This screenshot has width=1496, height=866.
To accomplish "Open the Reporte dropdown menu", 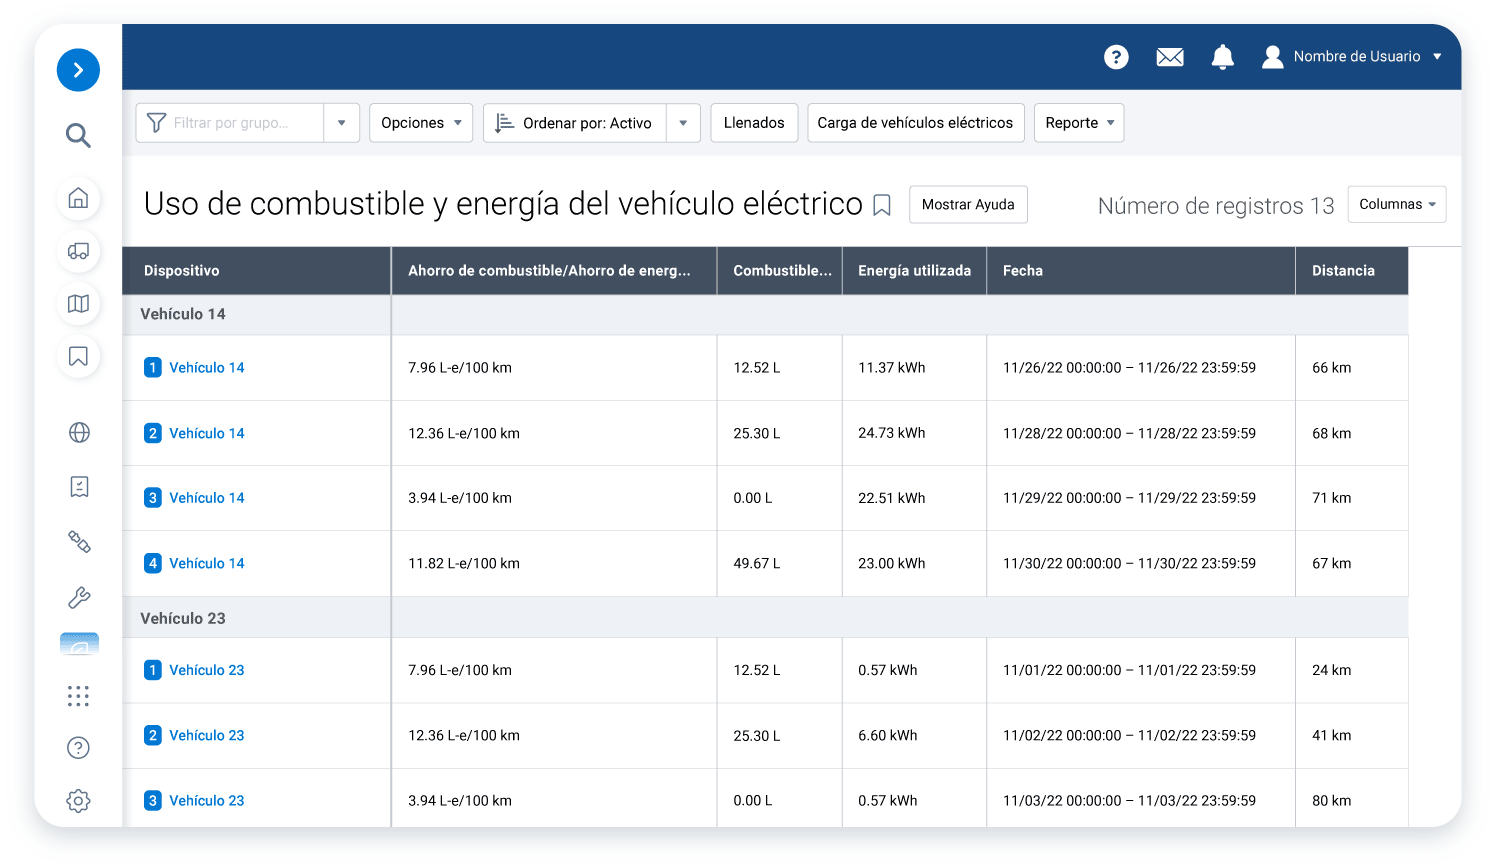I will [1078, 123].
